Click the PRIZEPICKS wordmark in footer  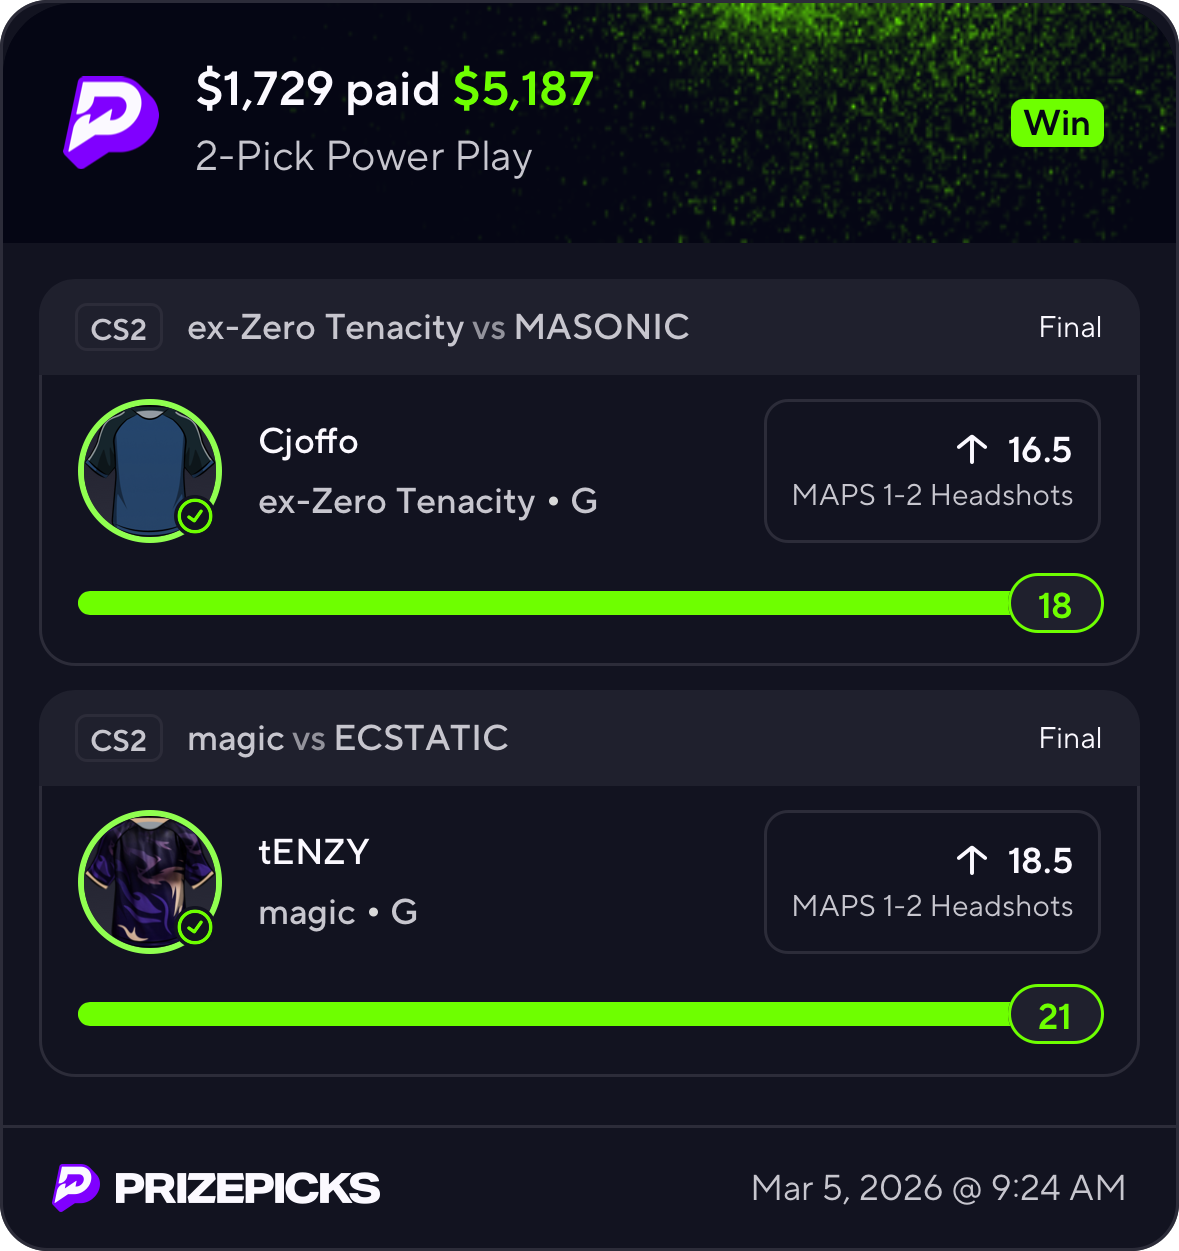point(247,1188)
